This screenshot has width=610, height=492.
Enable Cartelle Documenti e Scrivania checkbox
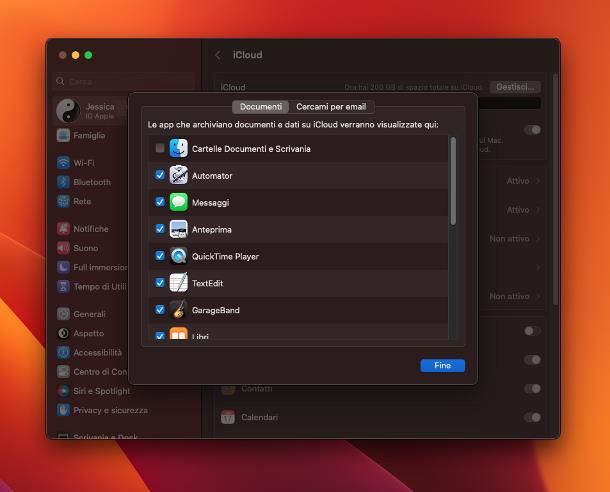point(160,148)
